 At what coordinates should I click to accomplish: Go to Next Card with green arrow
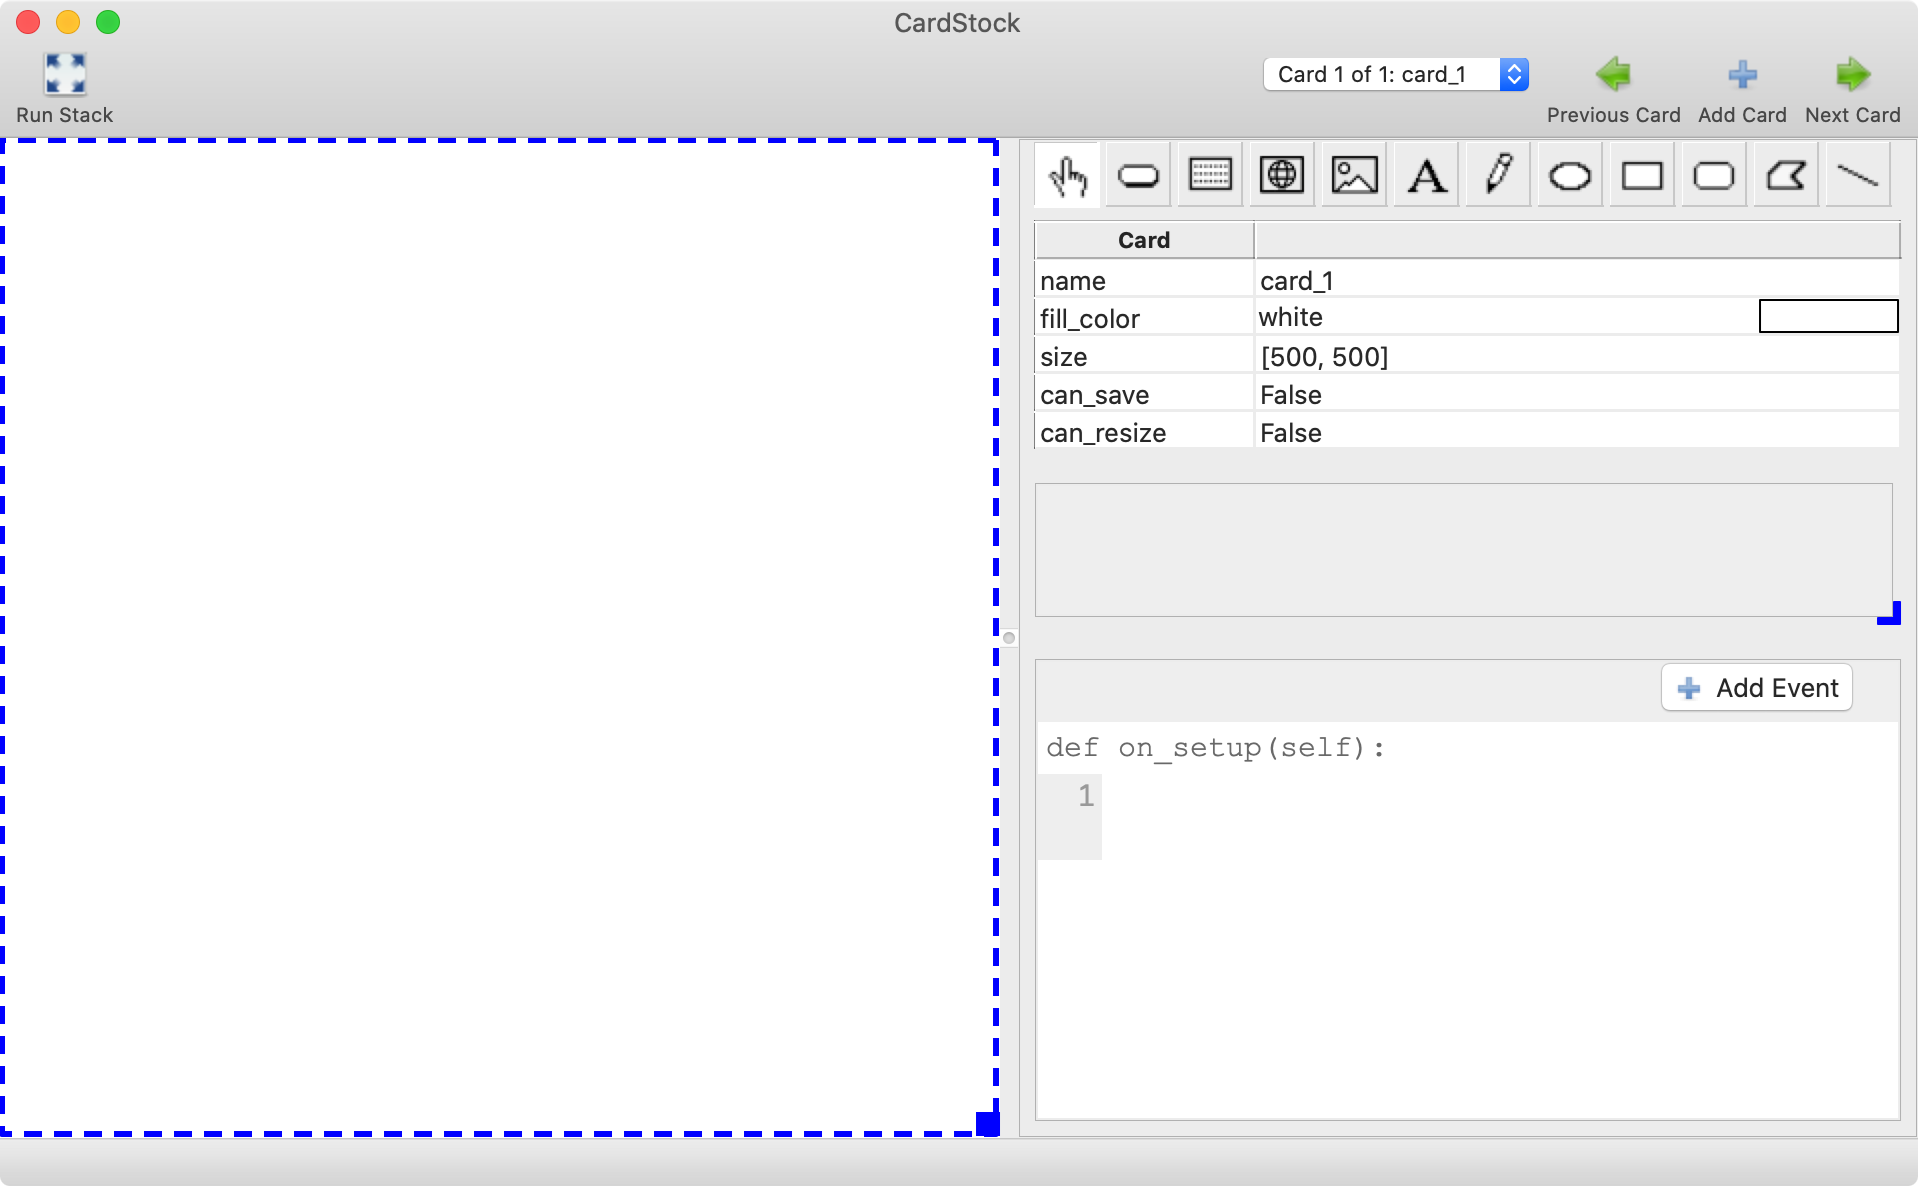(x=1853, y=74)
